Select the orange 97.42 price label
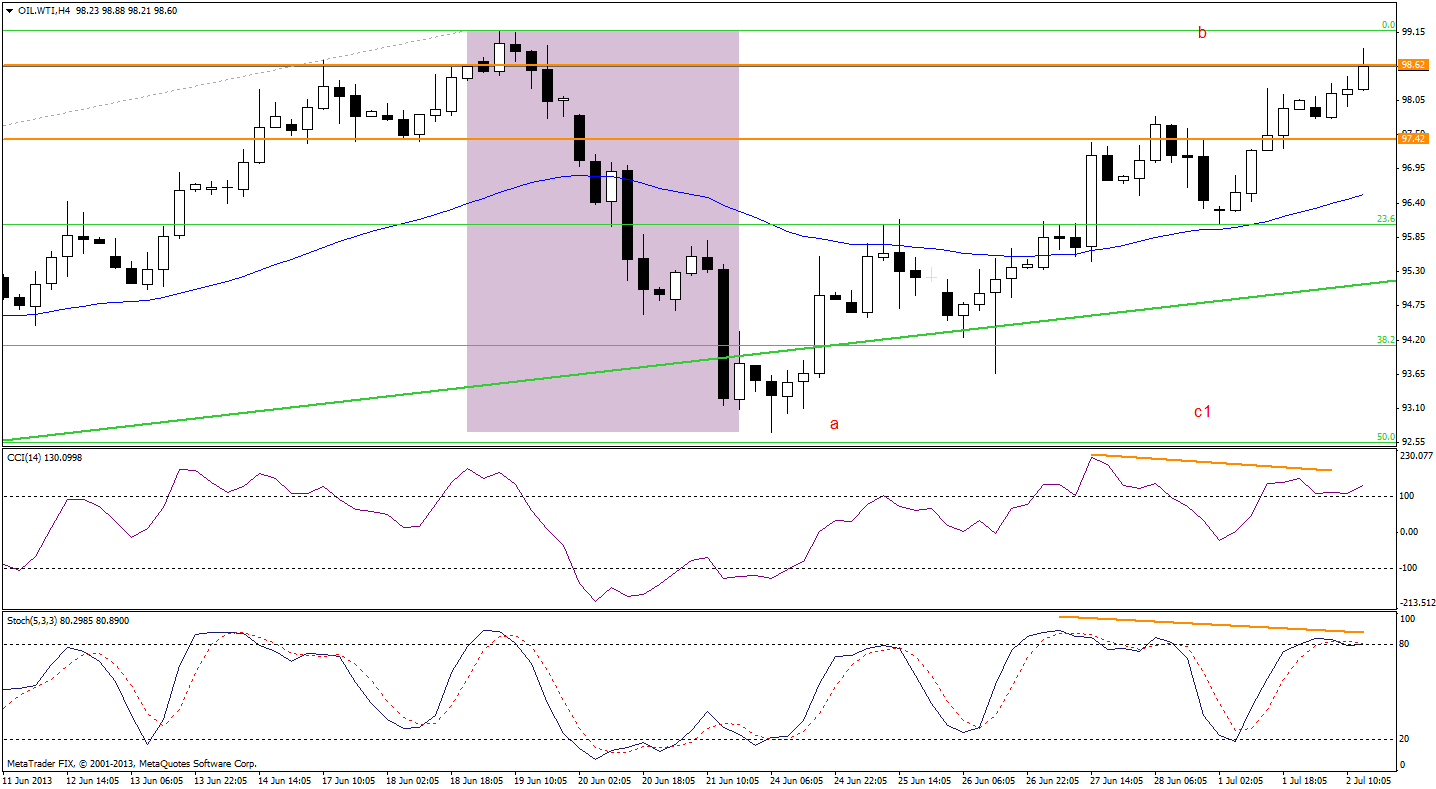The image size is (1436, 789). [x=1413, y=139]
